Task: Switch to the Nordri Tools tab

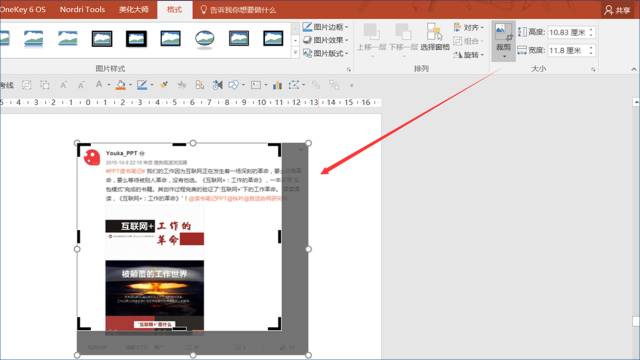Action: point(82,9)
